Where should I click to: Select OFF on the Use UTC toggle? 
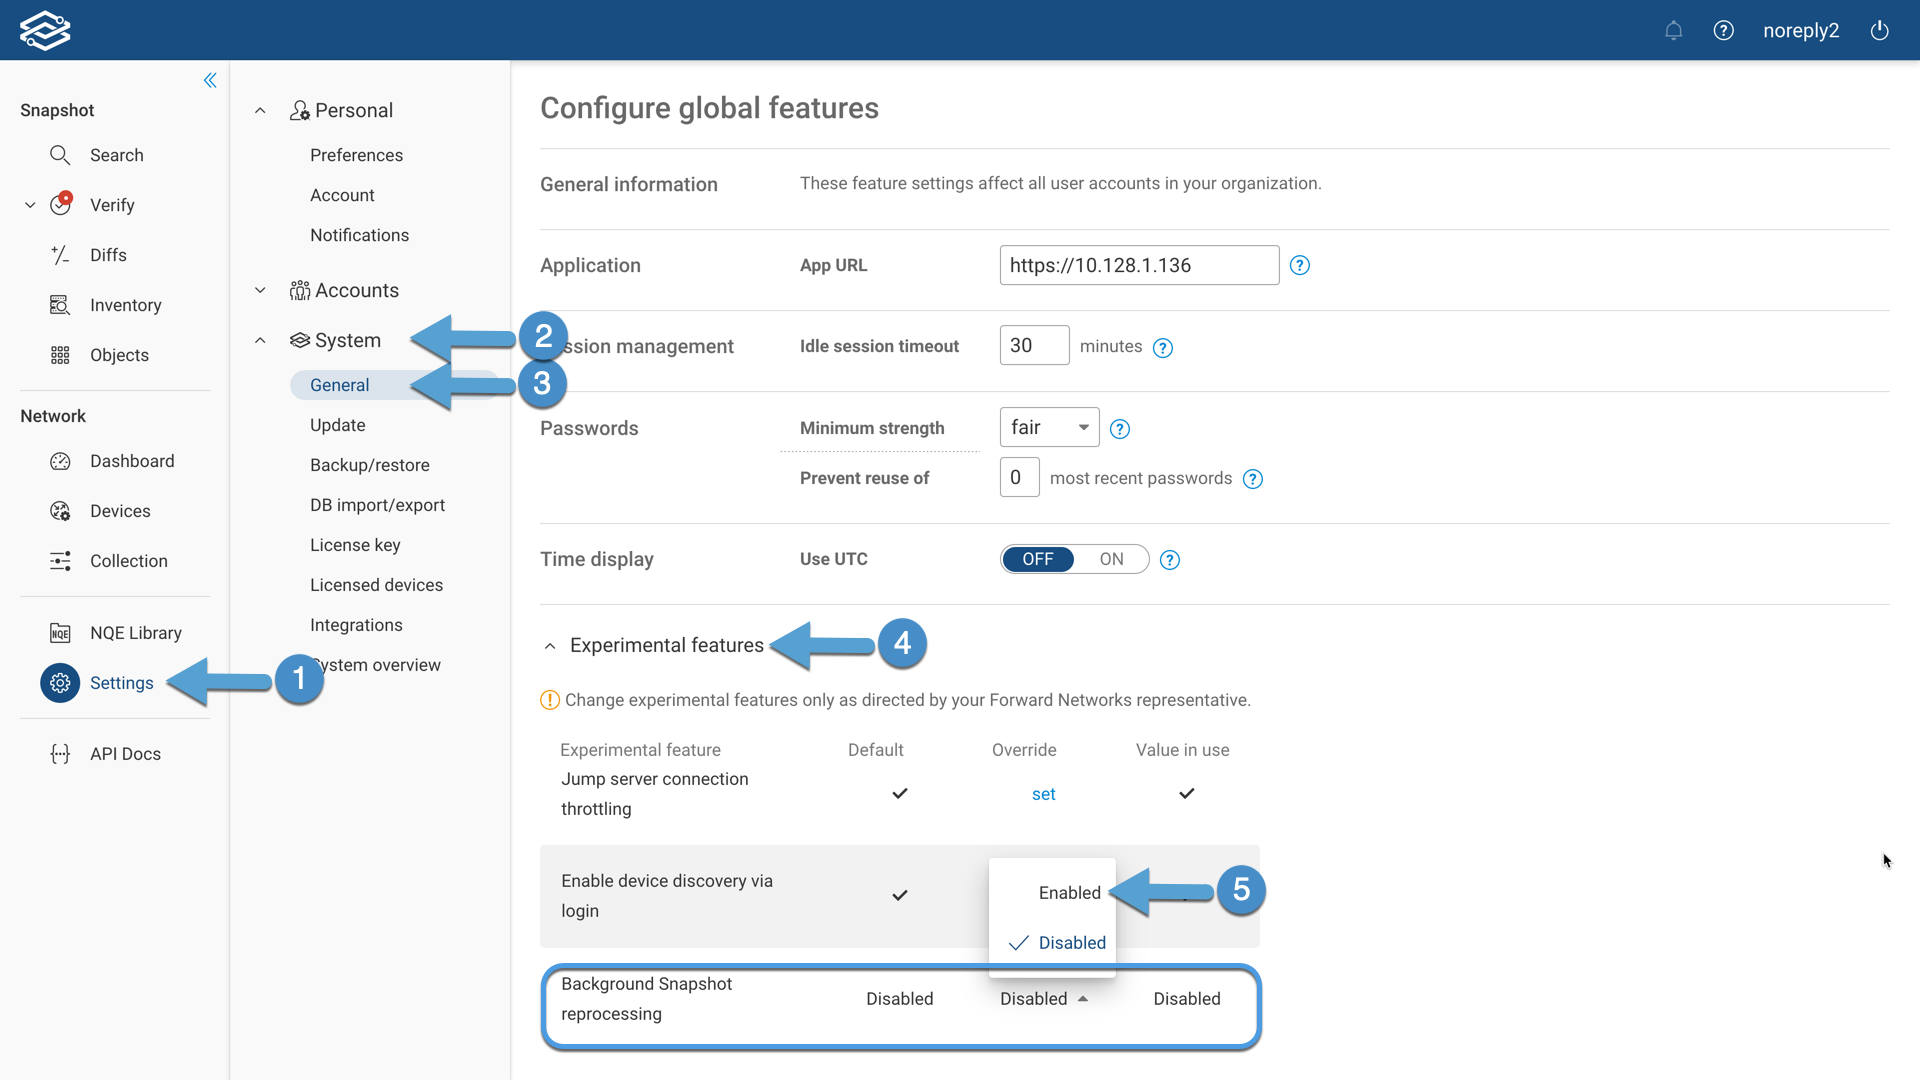[1038, 560]
